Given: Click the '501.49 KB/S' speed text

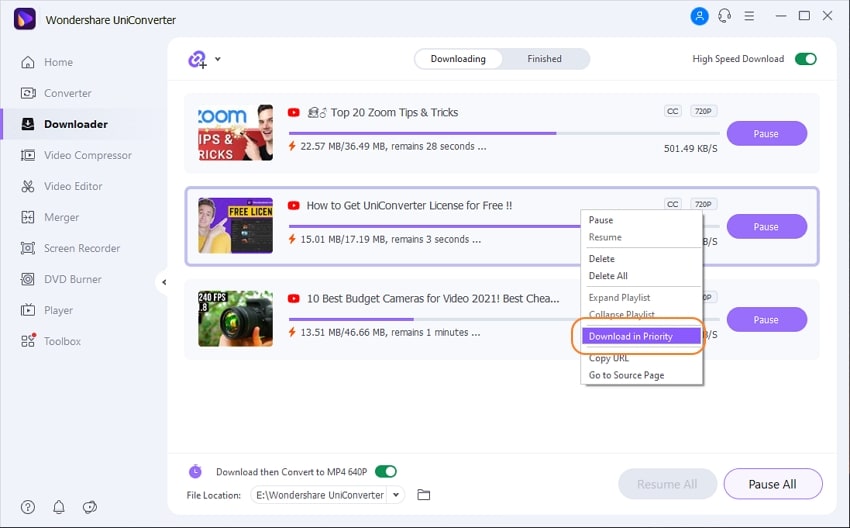Looking at the screenshot, I should [691, 149].
